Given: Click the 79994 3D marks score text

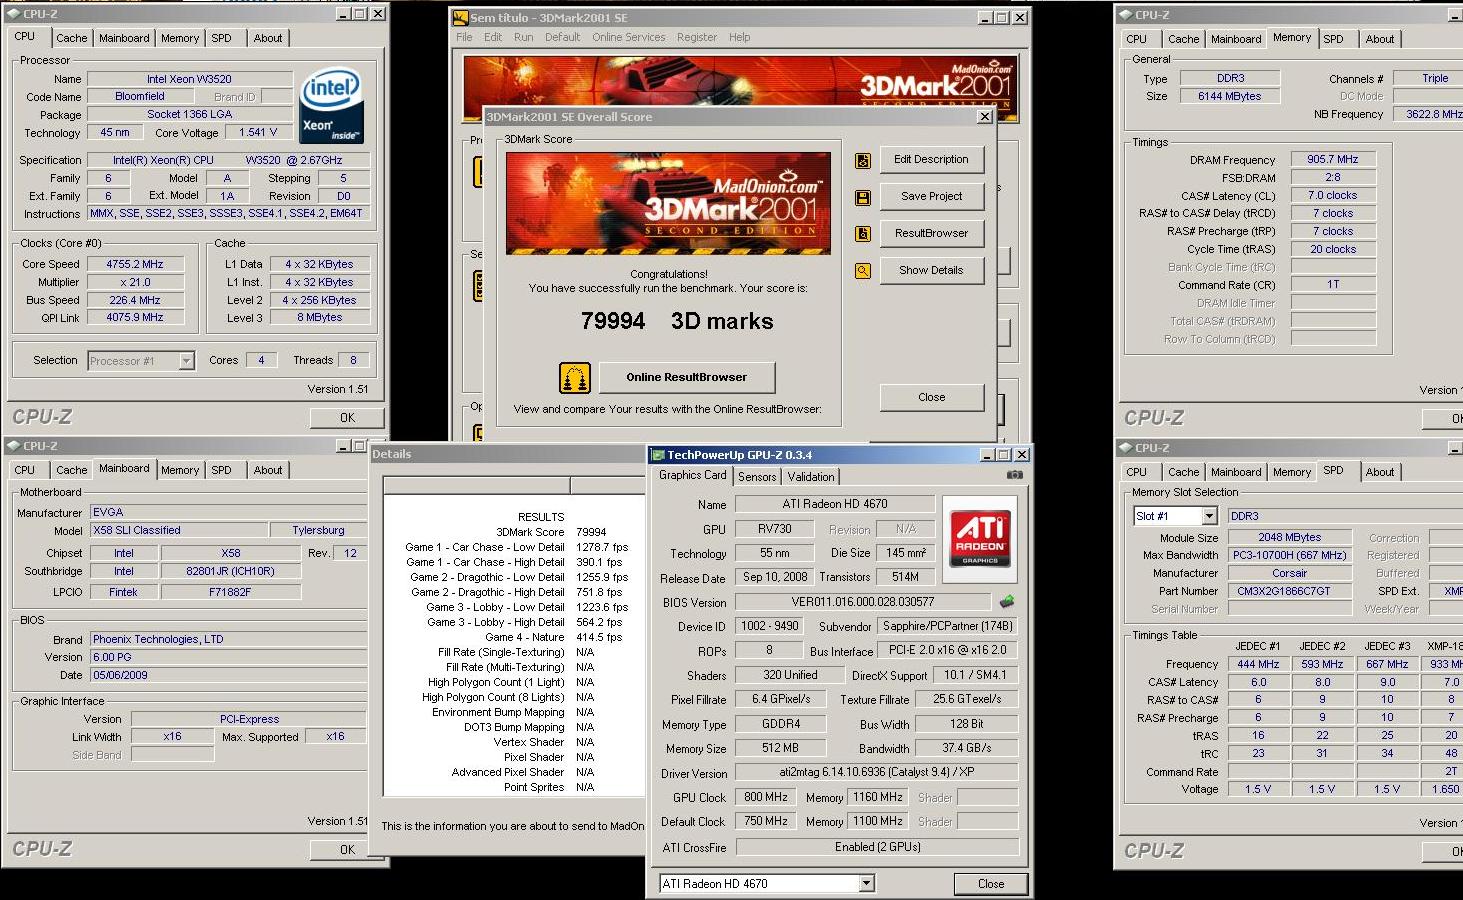Looking at the screenshot, I should (677, 321).
